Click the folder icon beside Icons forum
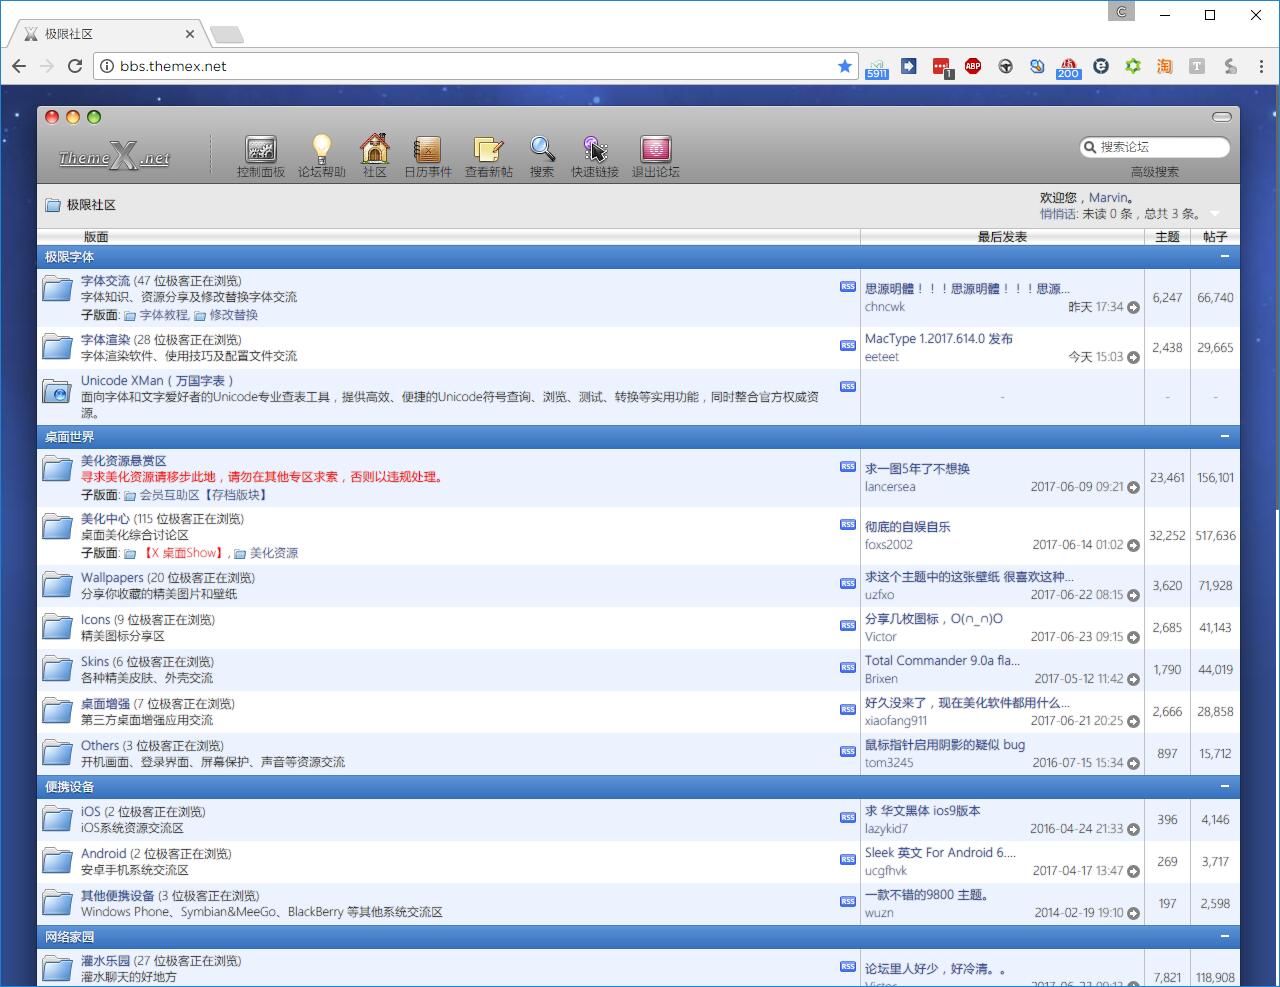This screenshot has width=1280, height=987. click(x=57, y=627)
